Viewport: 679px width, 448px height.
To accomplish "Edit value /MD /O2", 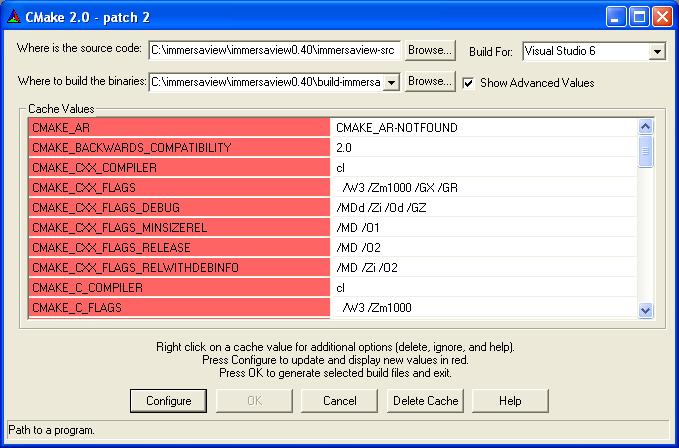I will pyautogui.click(x=484, y=247).
